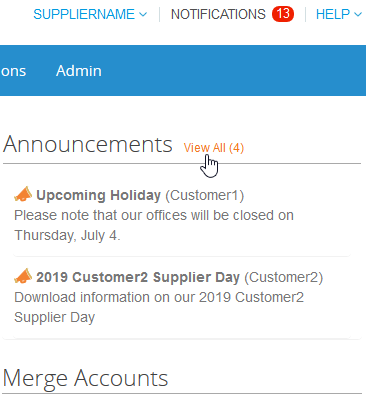Open the HELP dropdown chevron

[x=358, y=14]
